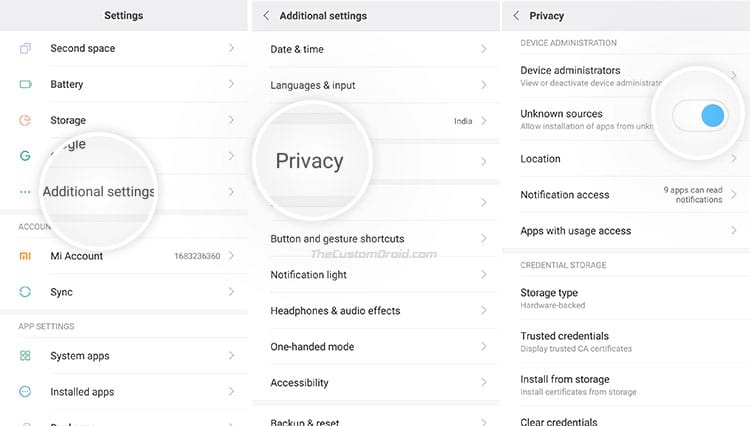The image size is (750, 426).
Task: Go back from Privacy screen
Action: tap(516, 15)
